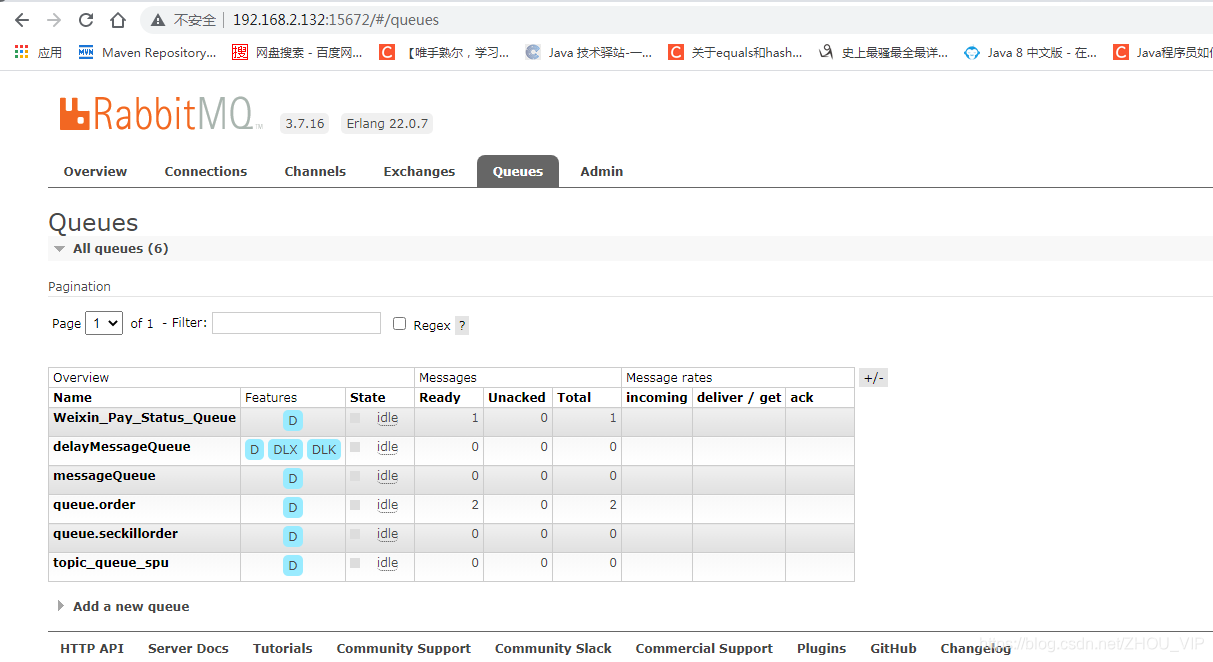Open Java 8 中文版 bookmark
The width and height of the screenshot is (1213, 662).
1031,52
